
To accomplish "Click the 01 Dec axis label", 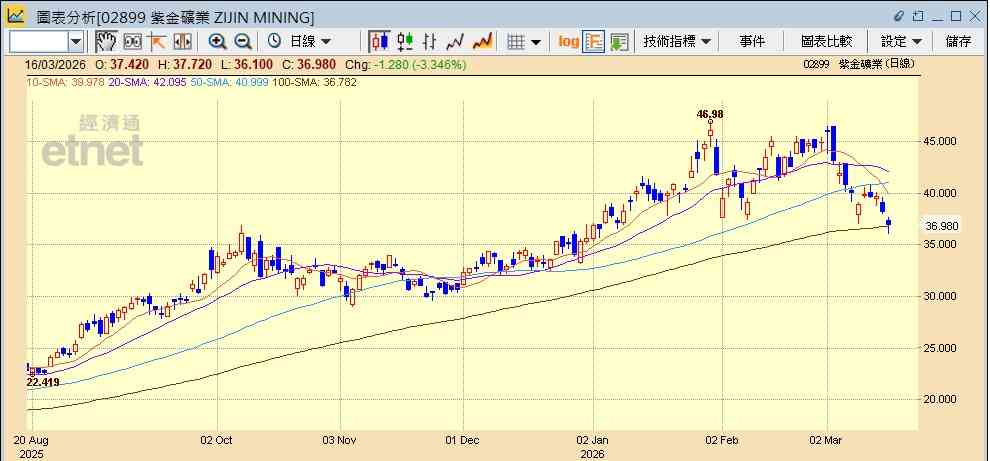I will (x=463, y=440).
